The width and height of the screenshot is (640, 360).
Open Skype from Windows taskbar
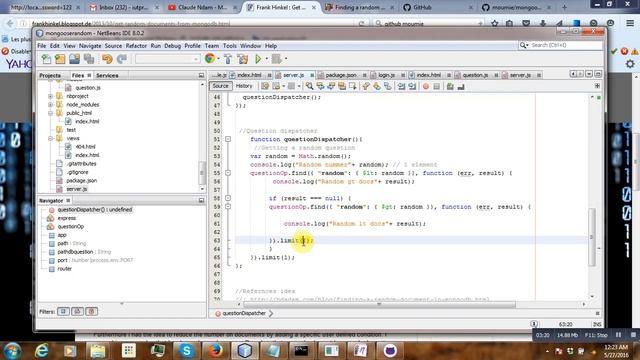[x=186, y=351]
